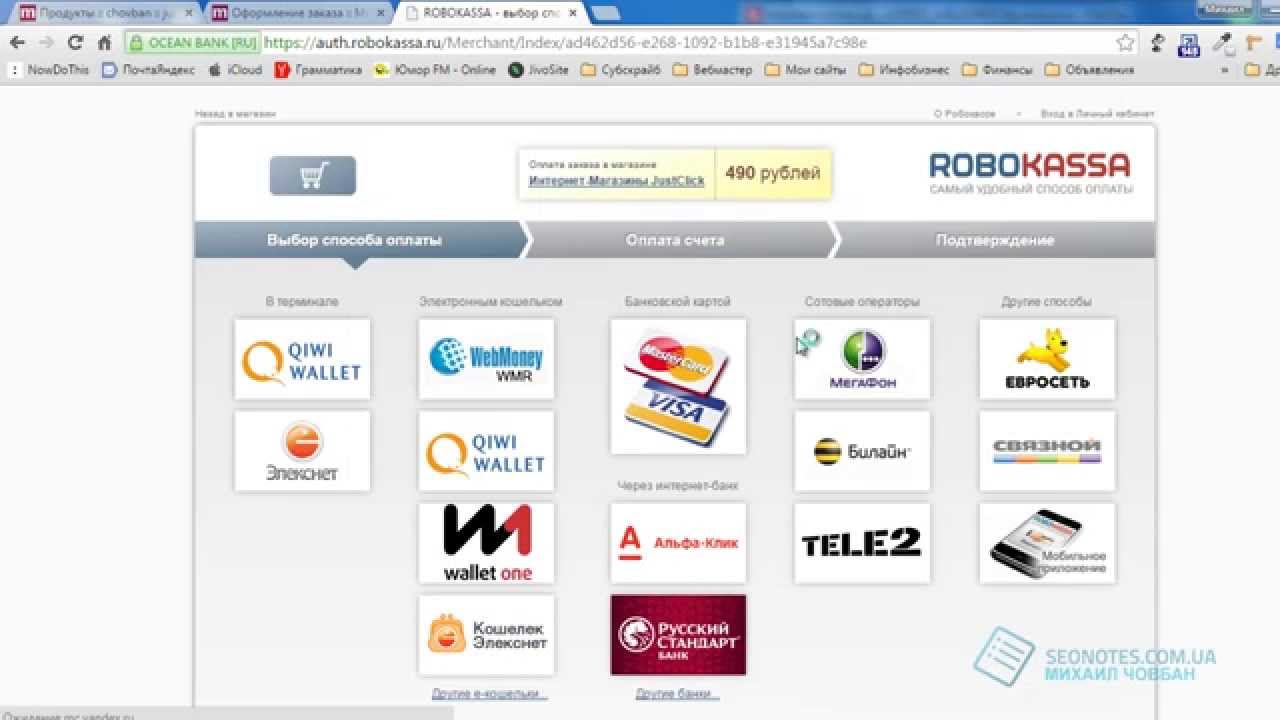
Task: Choose wallet one payment option
Action: (x=486, y=543)
